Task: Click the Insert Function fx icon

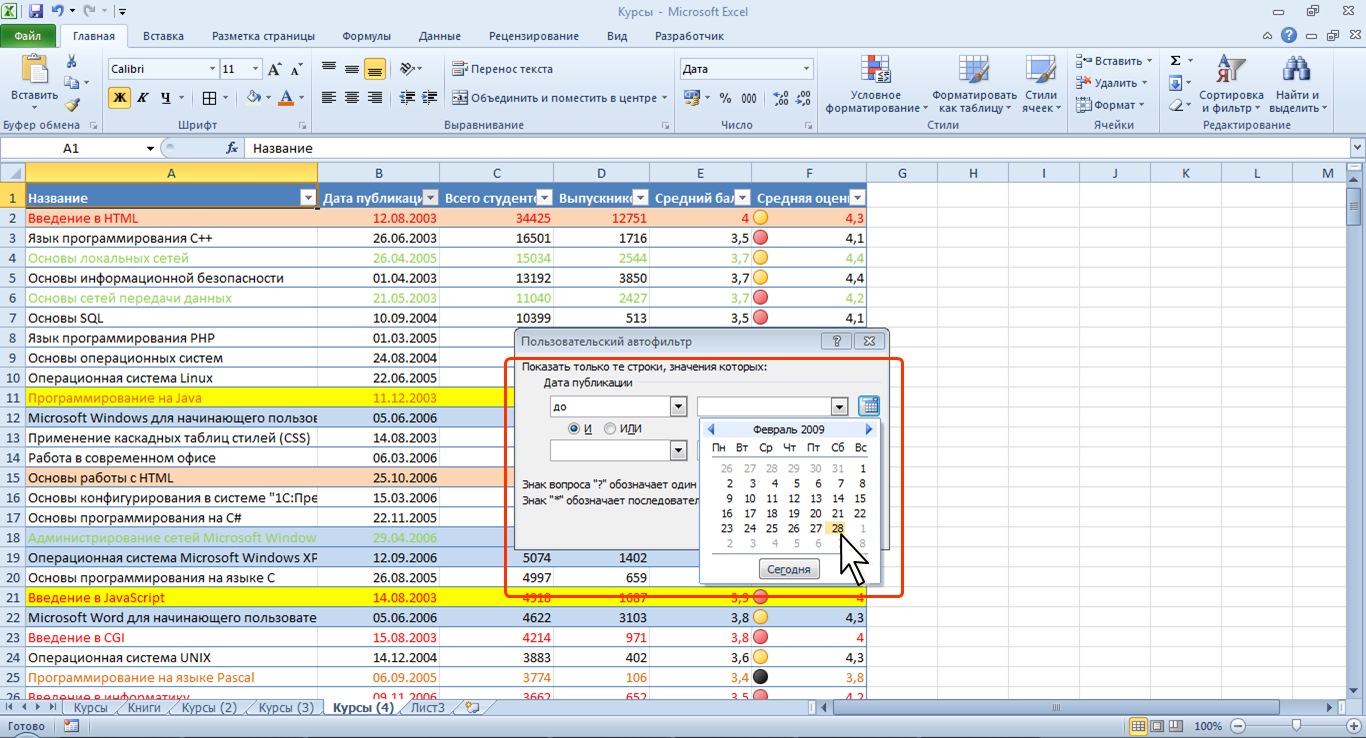Action: coord(232,148)
